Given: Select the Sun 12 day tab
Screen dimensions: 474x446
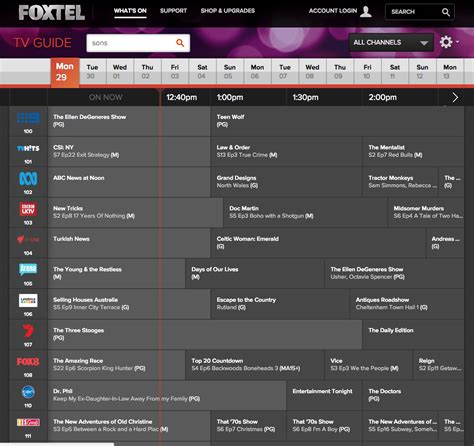Looking at the screenshot, I should coord(422,72).
